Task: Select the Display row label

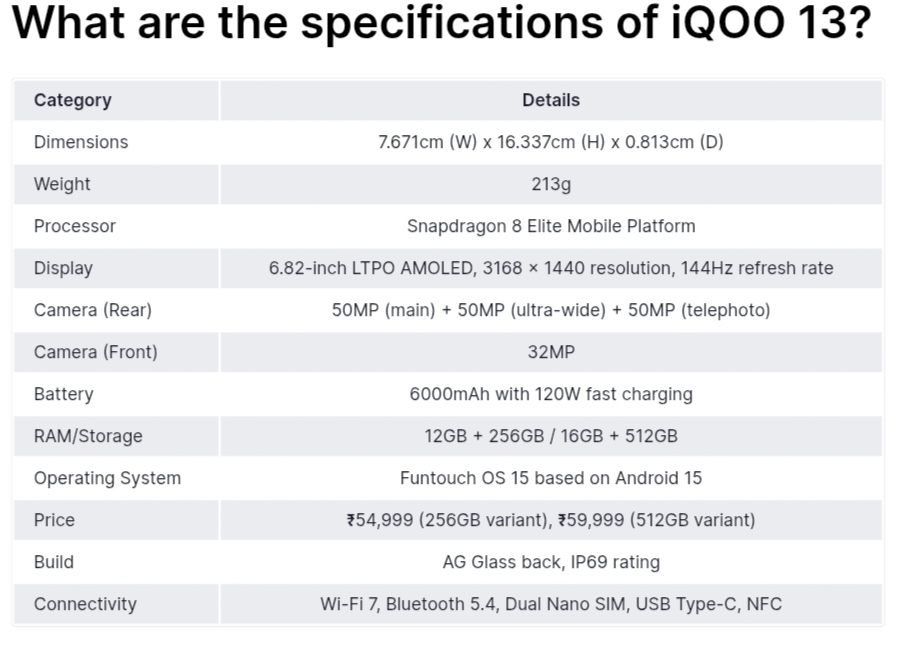Action: pos(63,268)
